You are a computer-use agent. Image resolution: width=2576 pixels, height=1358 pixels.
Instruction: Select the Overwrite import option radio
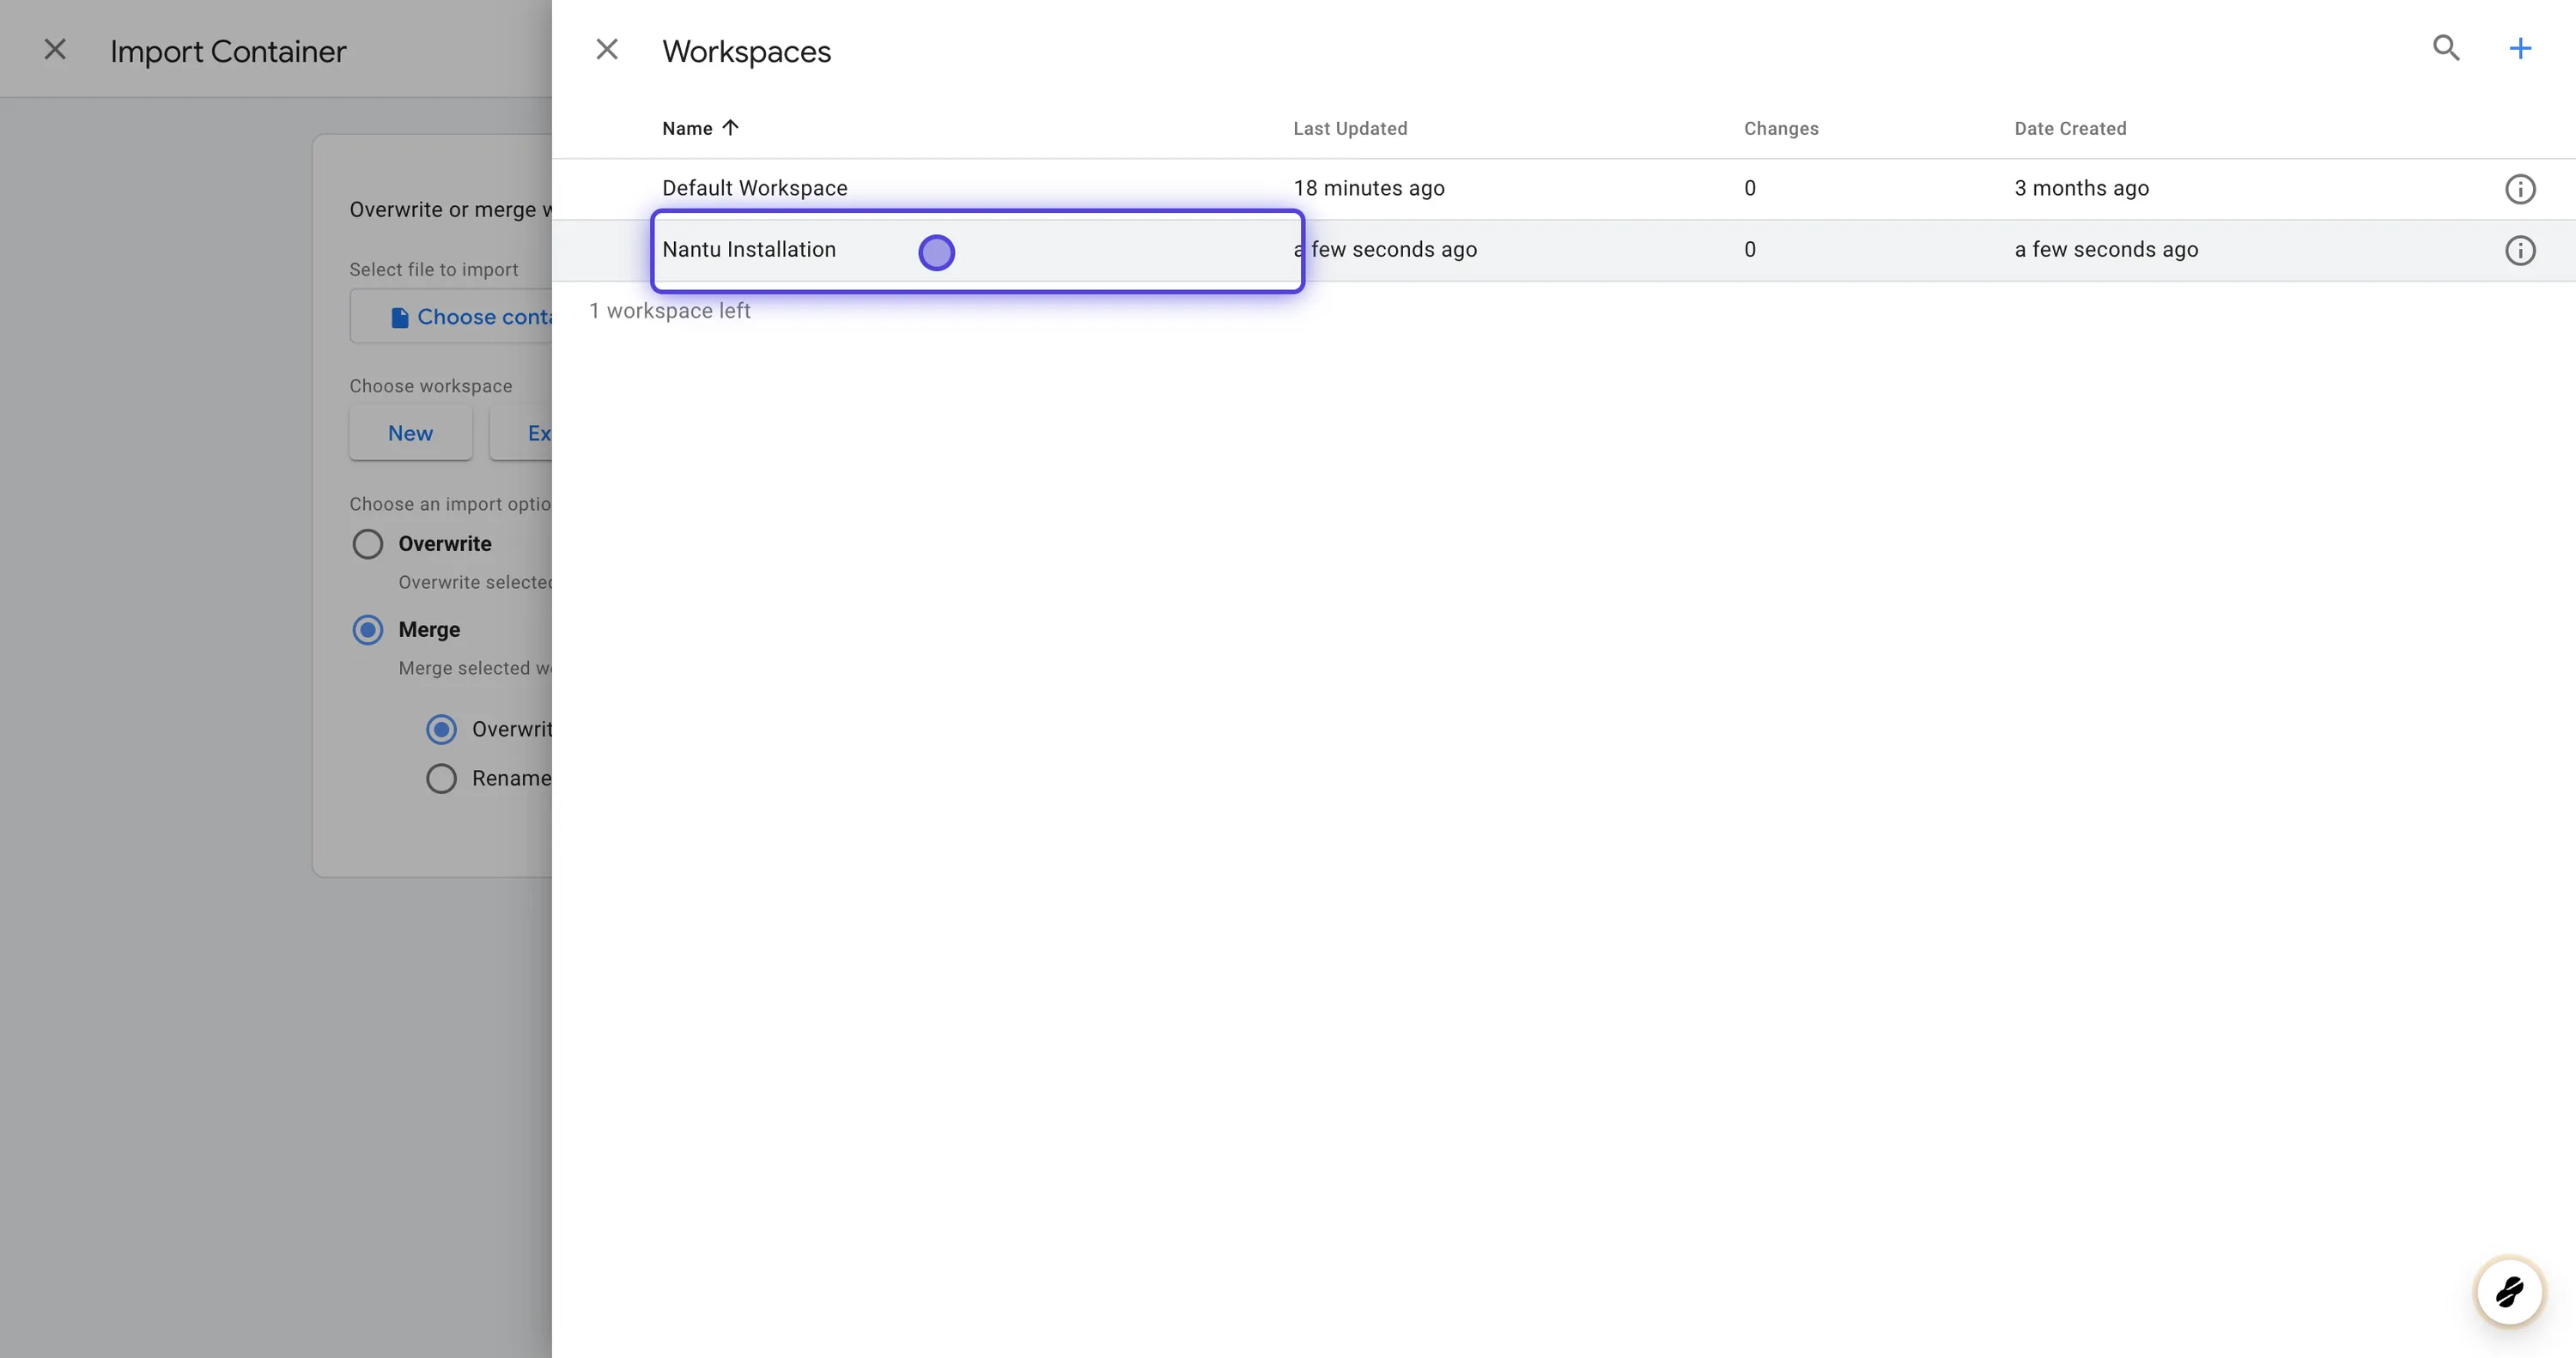[367, 544]
